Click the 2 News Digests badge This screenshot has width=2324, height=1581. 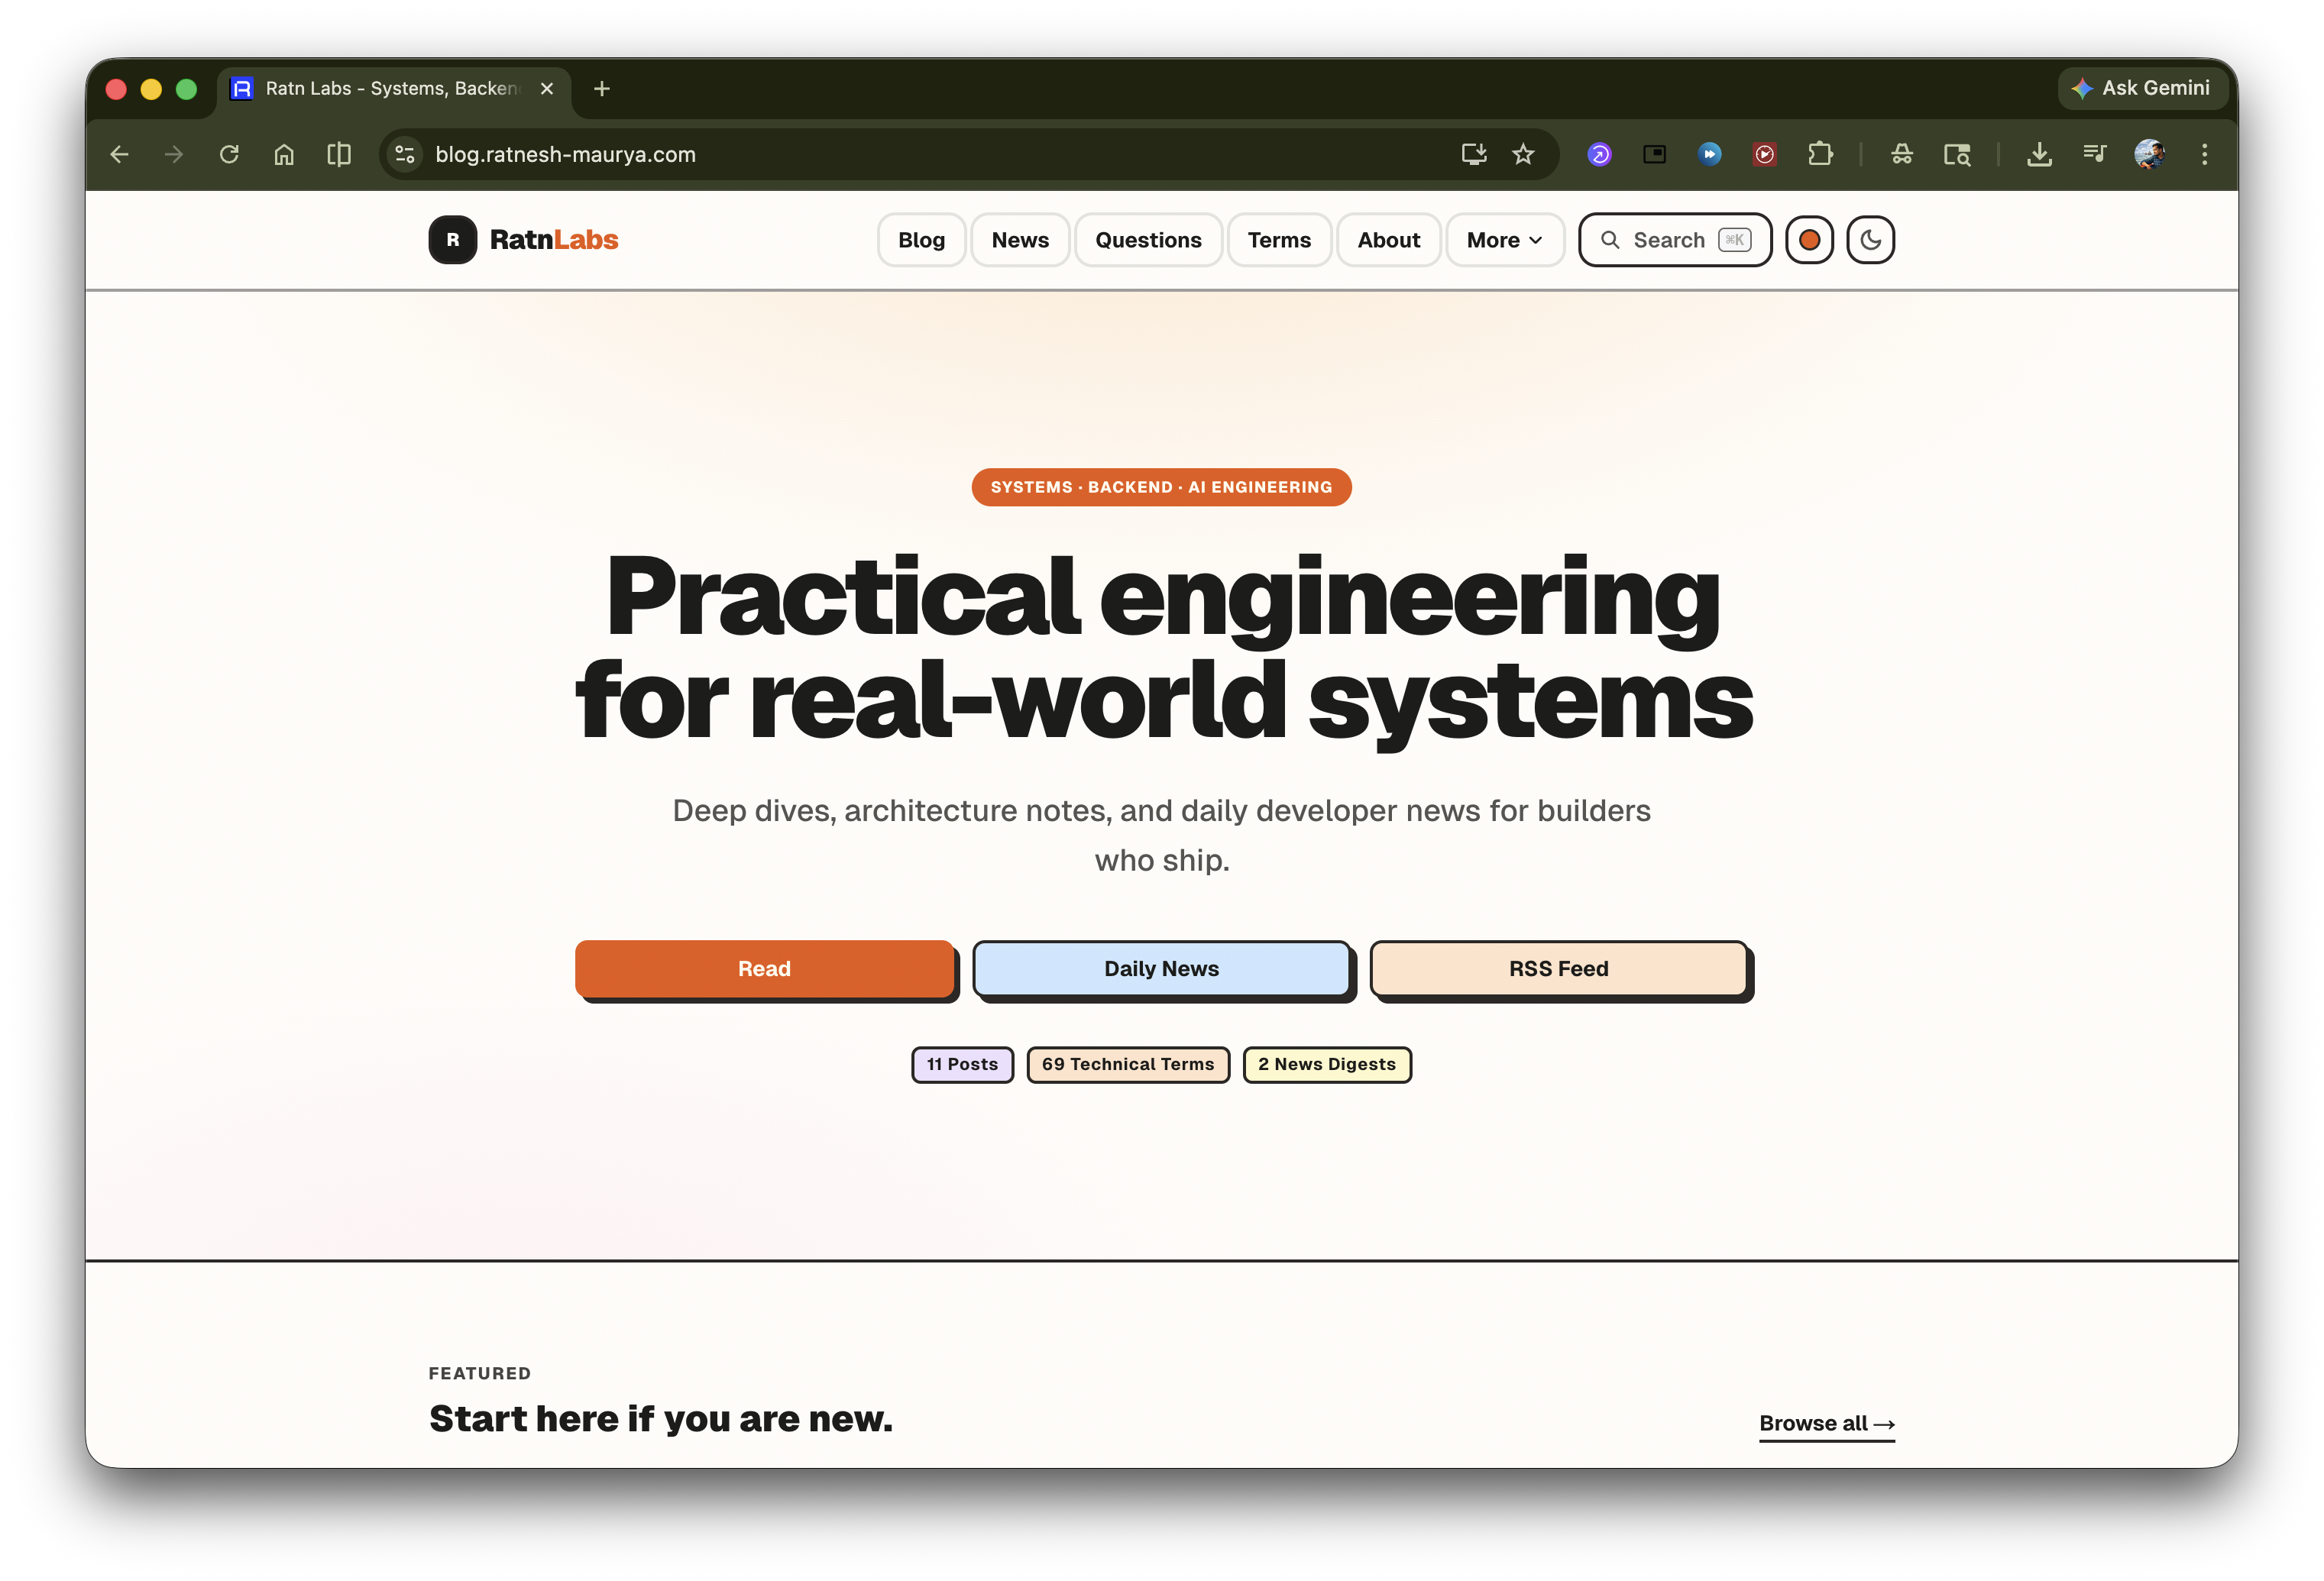click(x=1326, y=1064)
